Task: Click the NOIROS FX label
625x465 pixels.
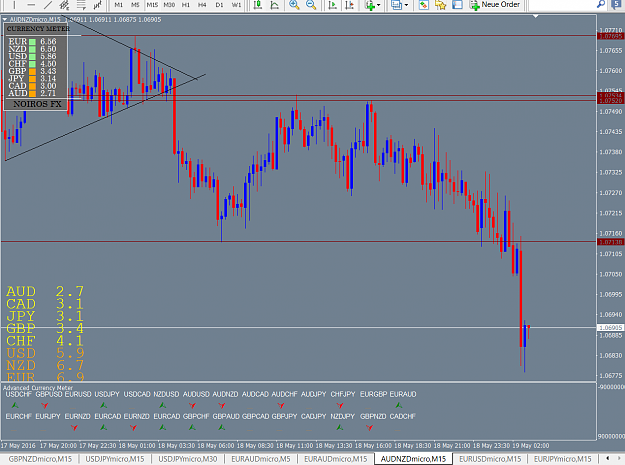Action: coord(37,104)
